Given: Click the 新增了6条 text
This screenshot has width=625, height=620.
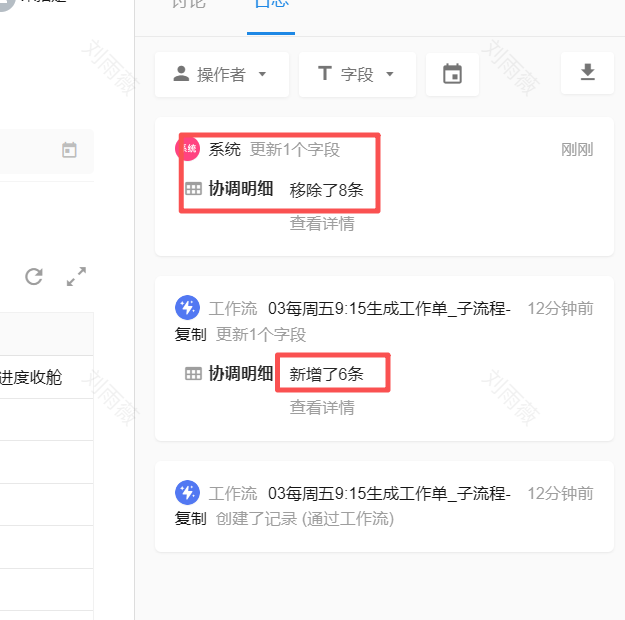Looking at the screenshot, I should [326, 374].
